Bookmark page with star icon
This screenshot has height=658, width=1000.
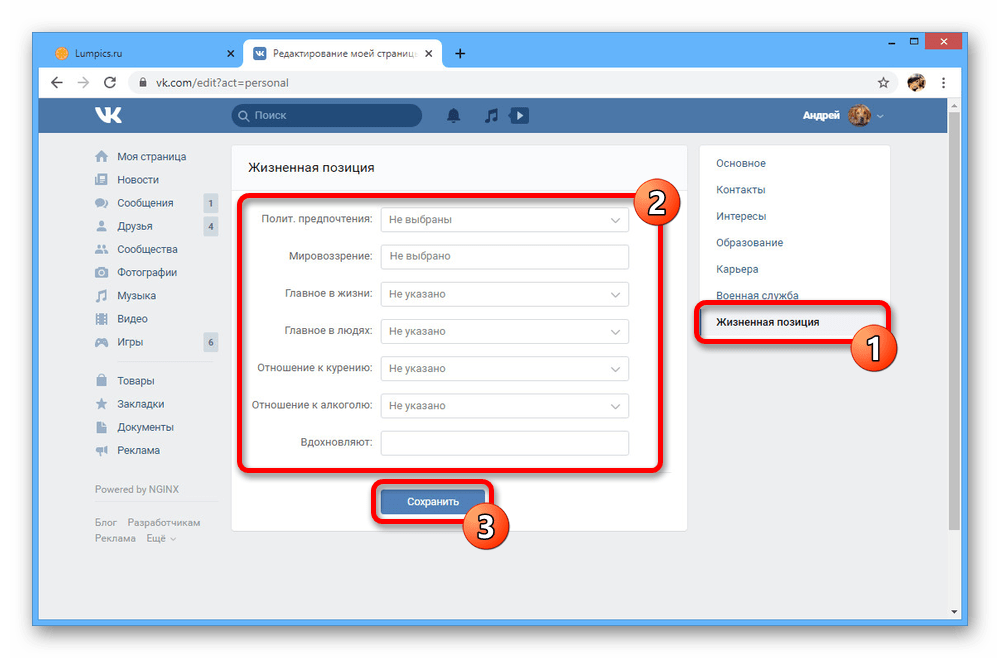pyautogui.click(x=883, y=83)
